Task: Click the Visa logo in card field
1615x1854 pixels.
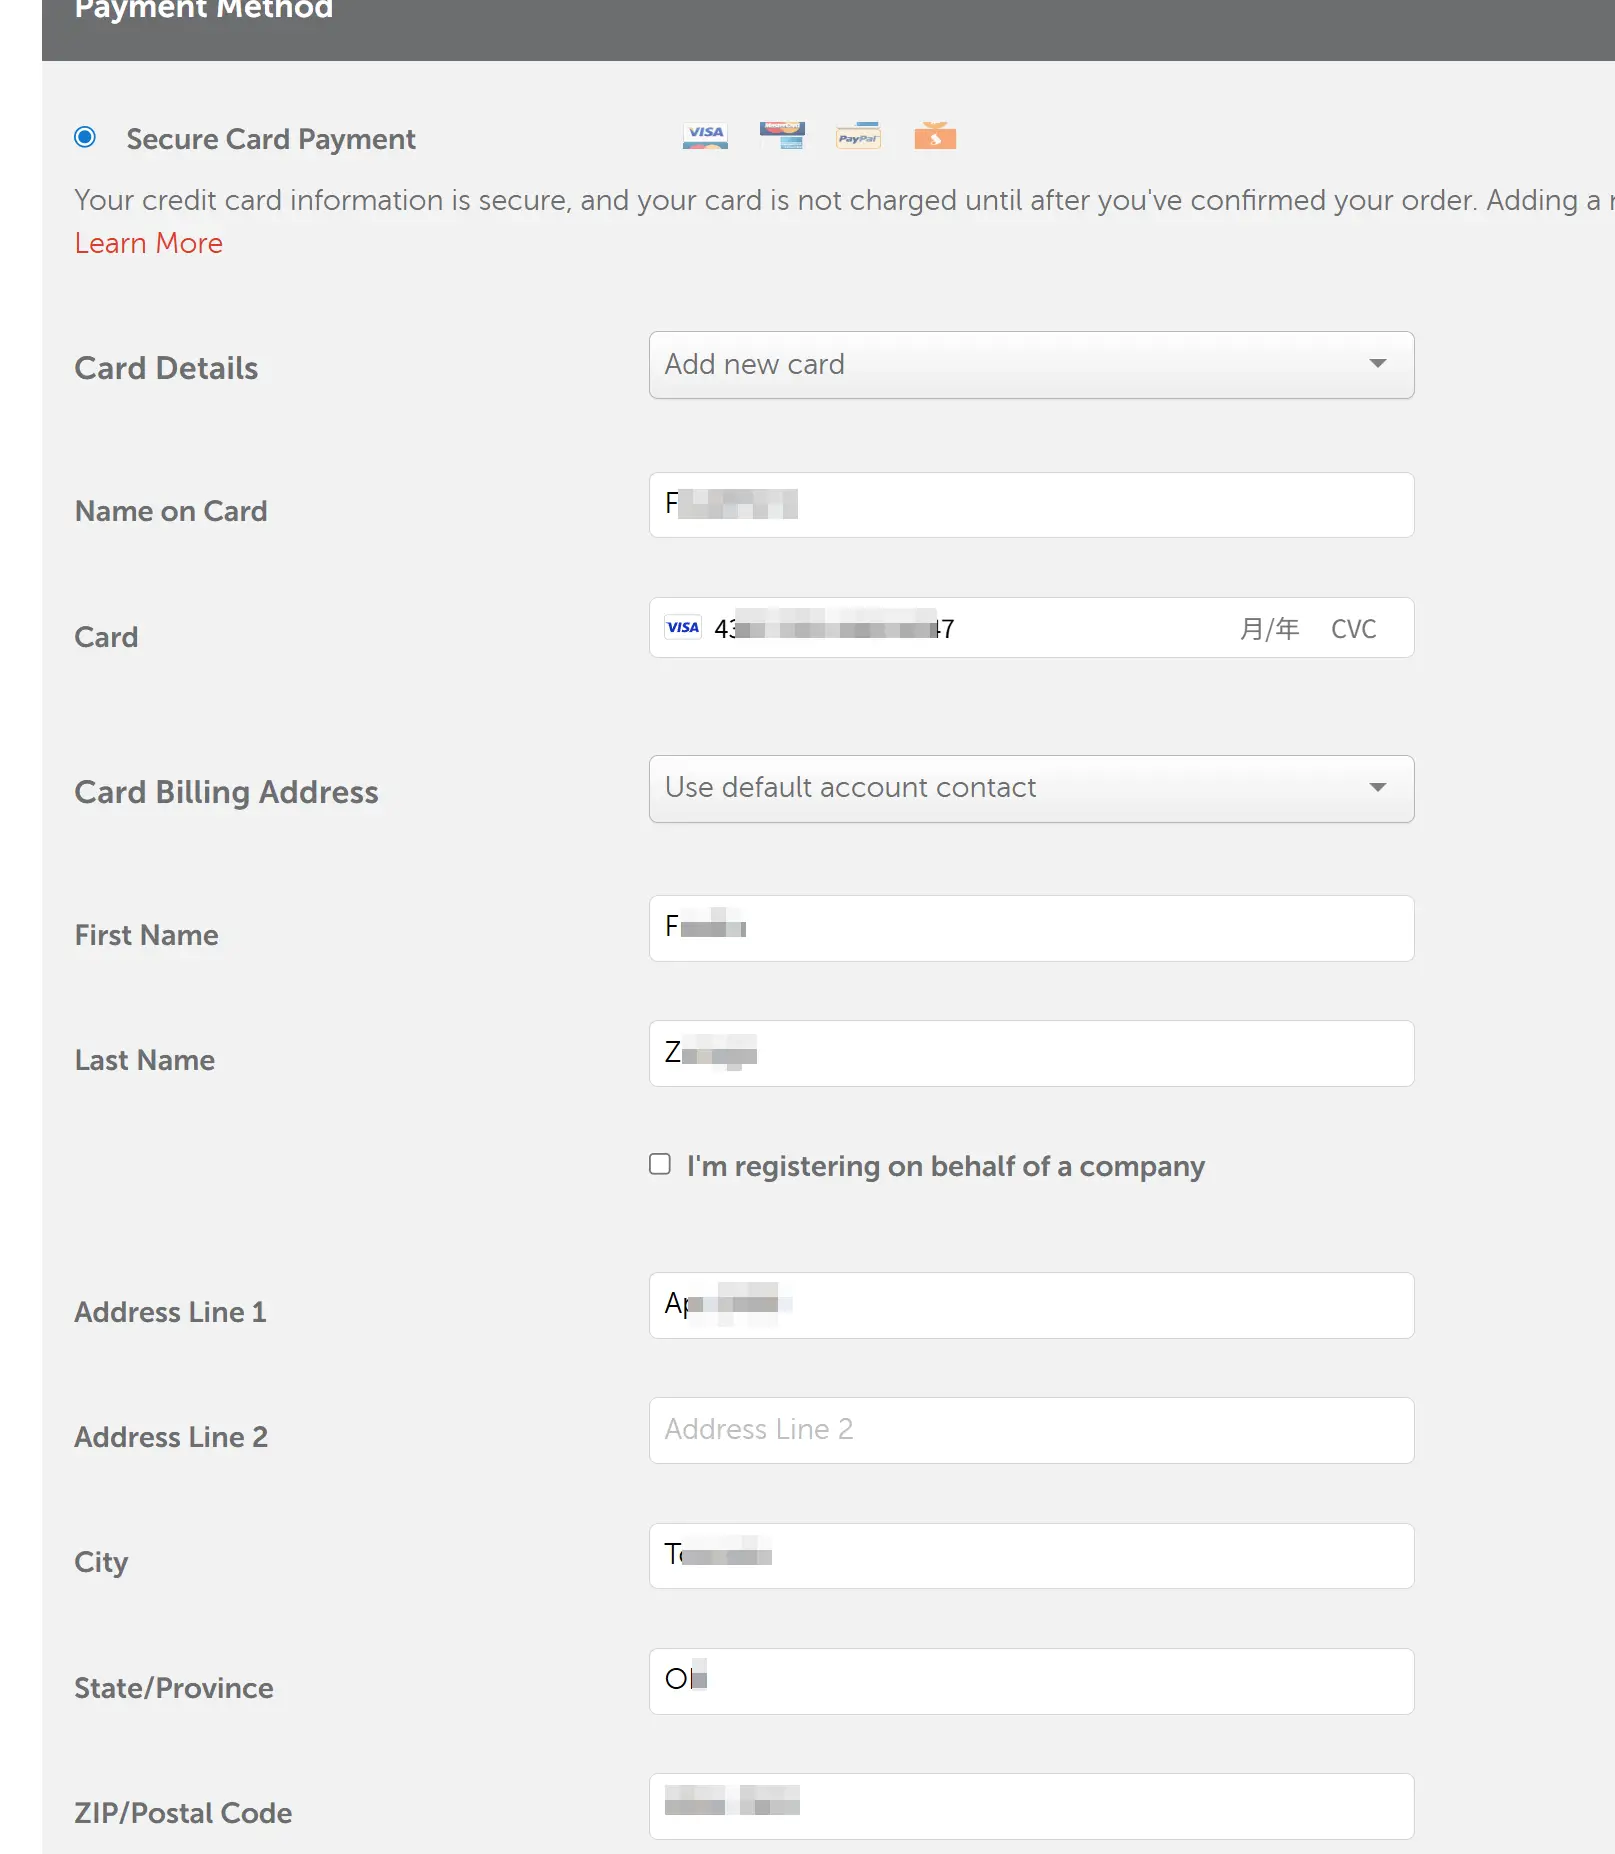Action: coord(683,628)
